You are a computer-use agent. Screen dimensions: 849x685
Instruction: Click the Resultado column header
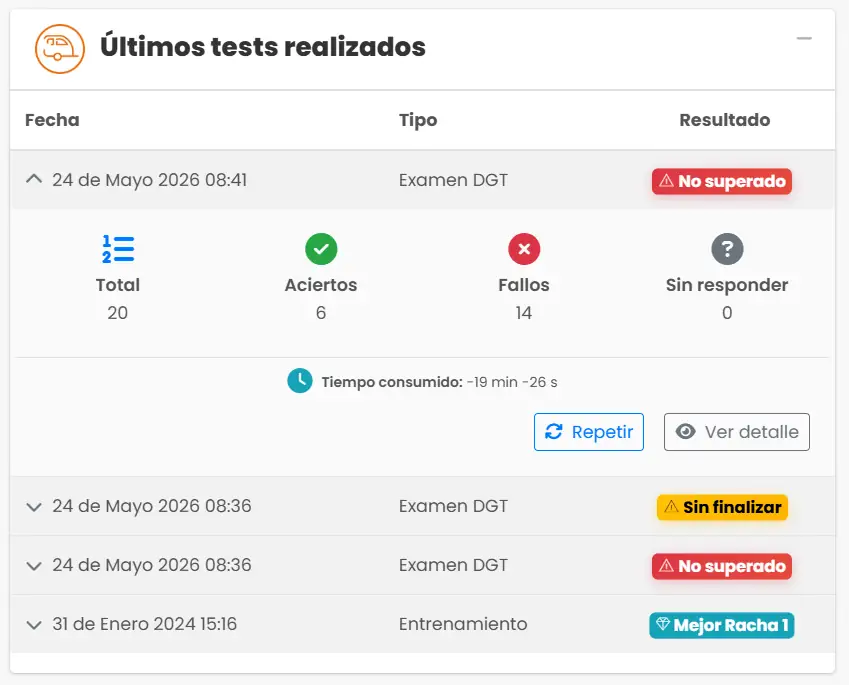[x=724, y=120]
